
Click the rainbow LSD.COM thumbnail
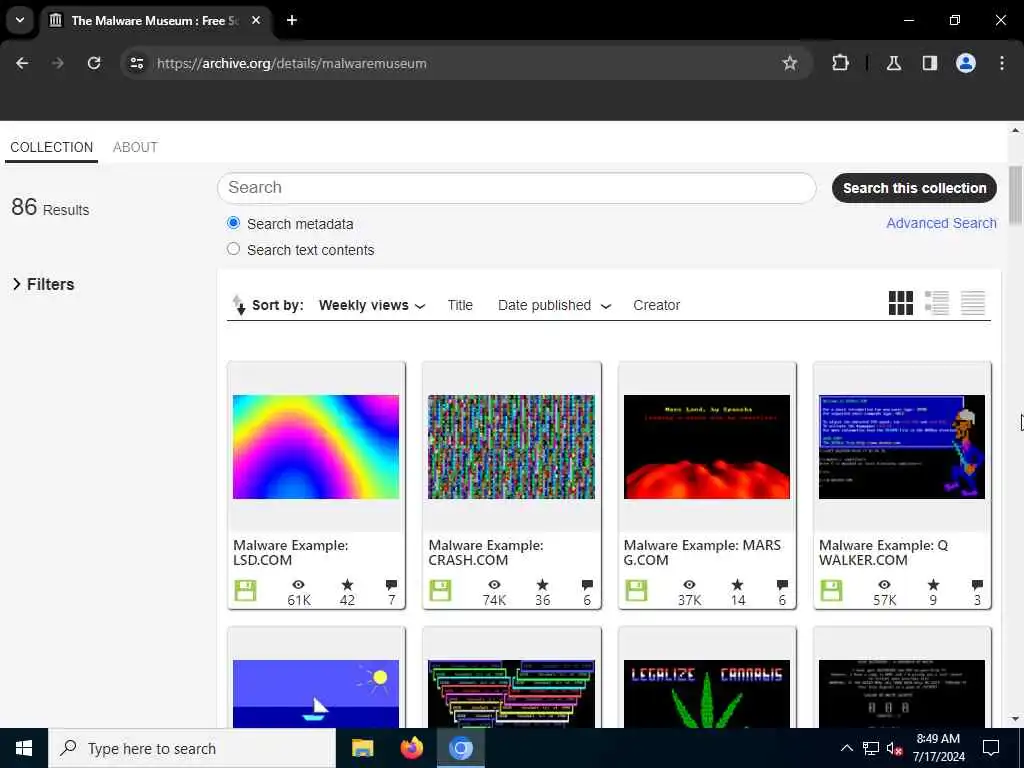315,447
